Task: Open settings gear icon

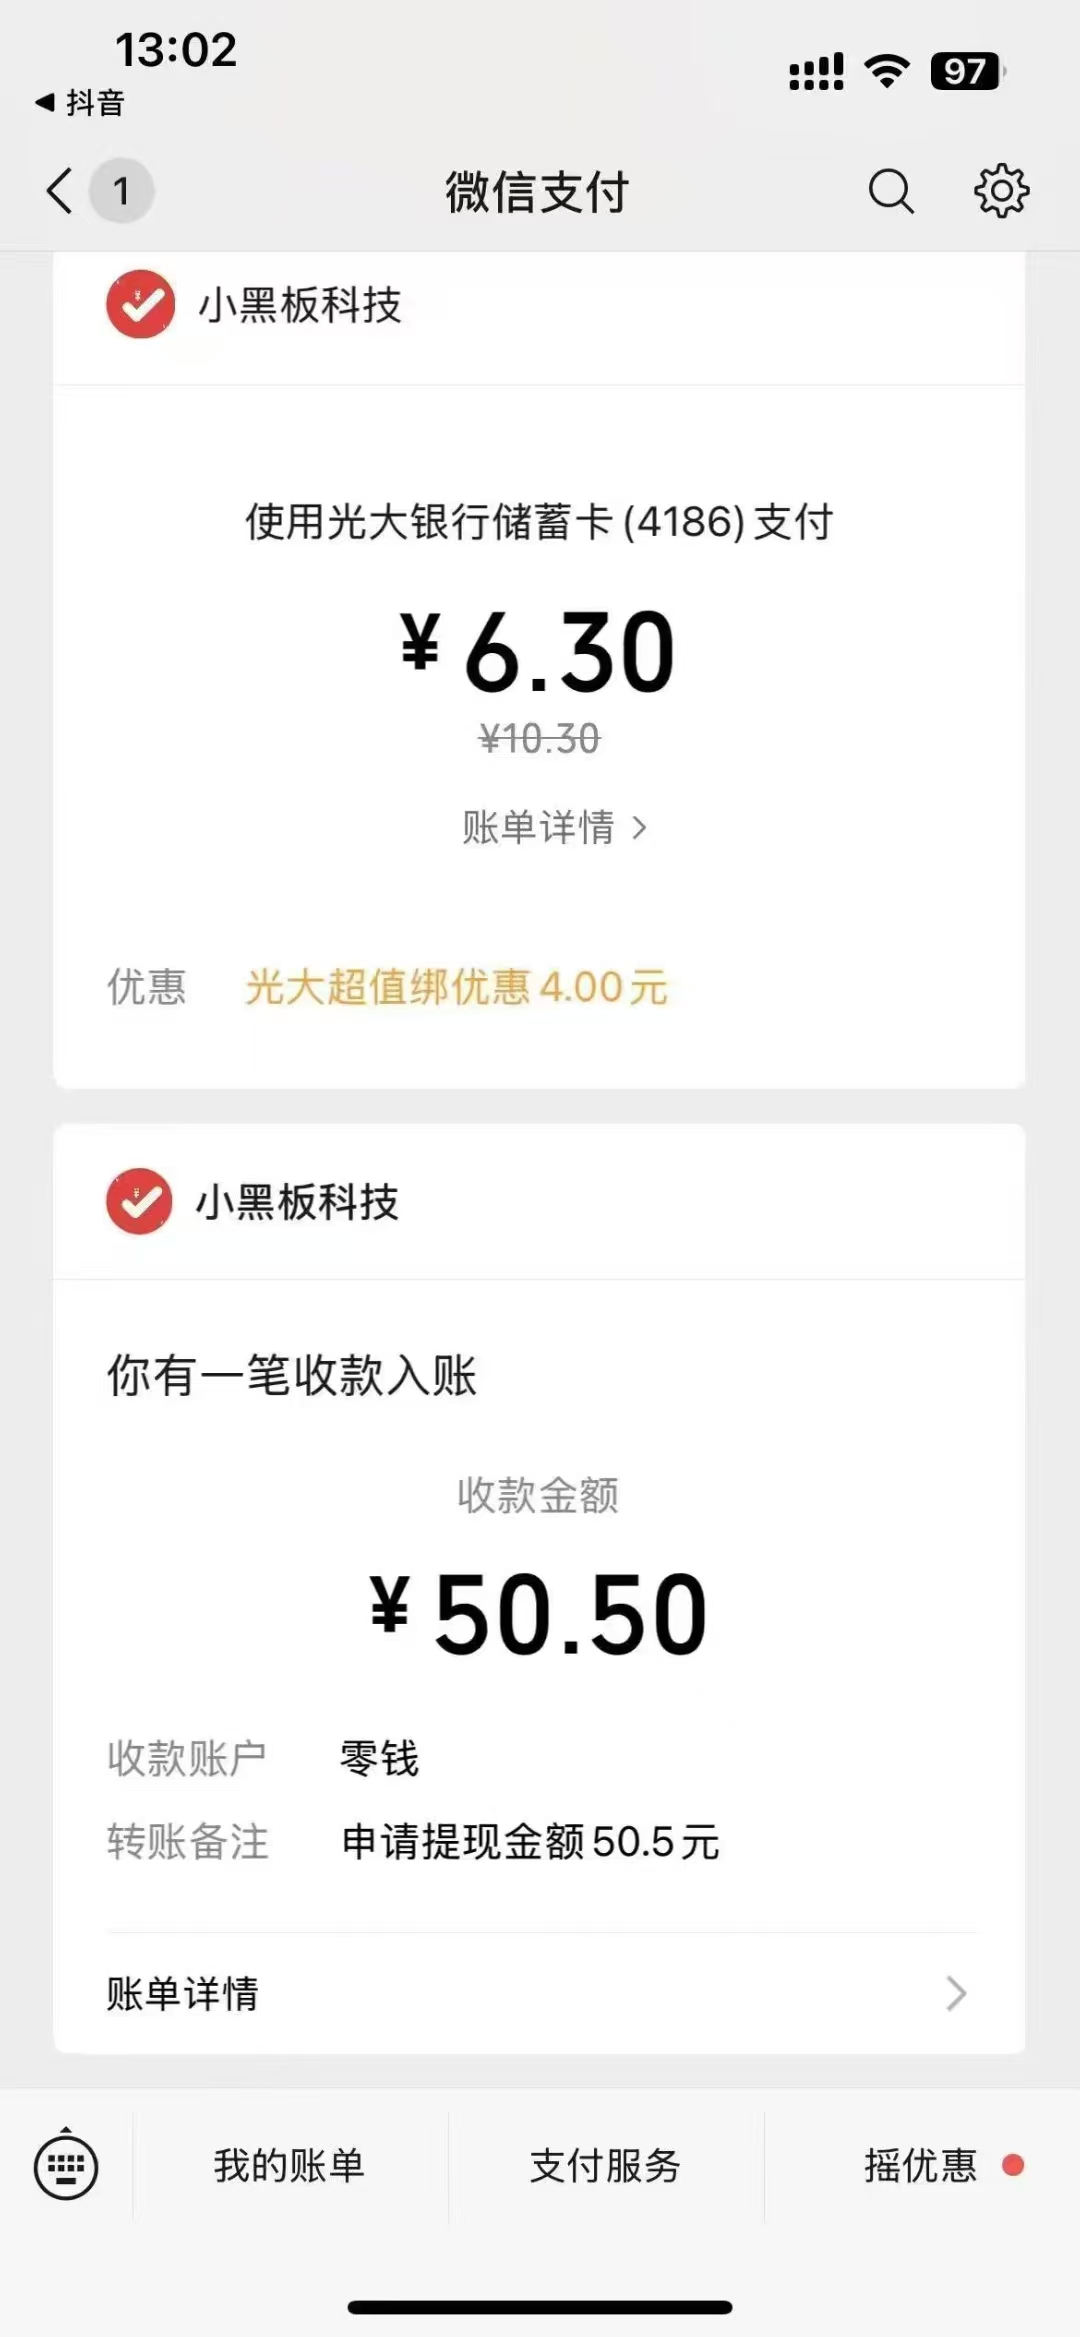Action: [x=1001, y=190]
